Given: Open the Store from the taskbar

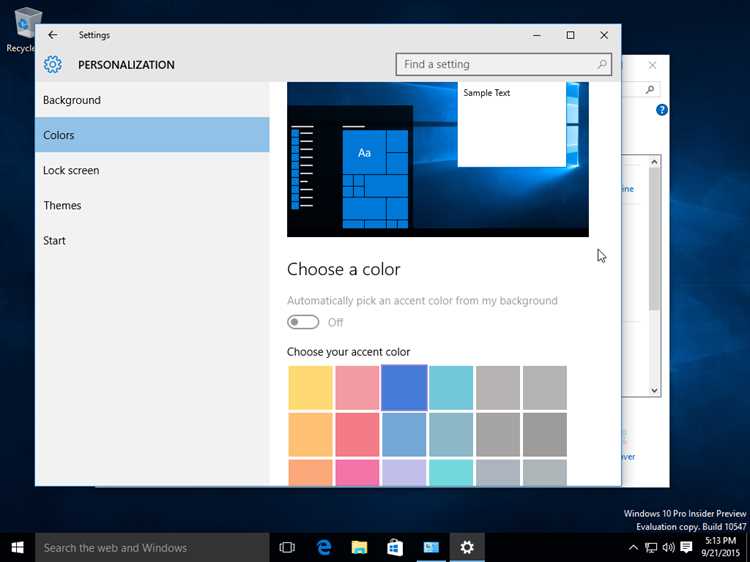Looking at the screenshot, I should click(395, 547).
